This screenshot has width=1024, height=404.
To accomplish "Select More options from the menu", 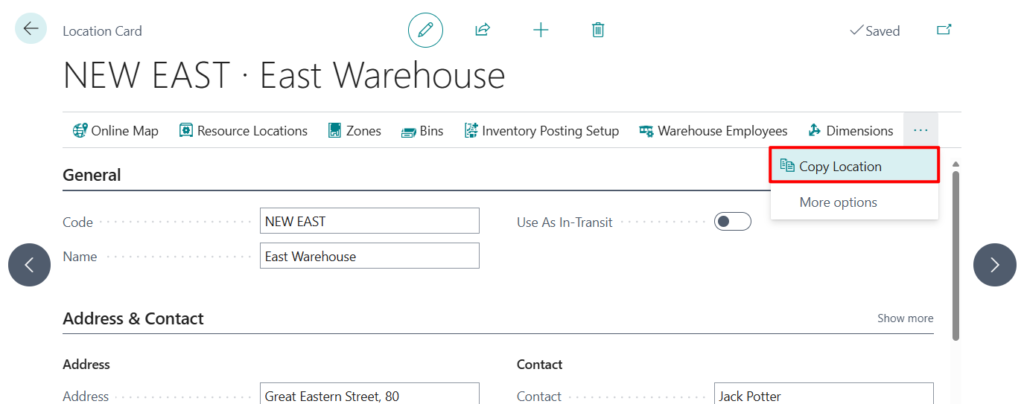I will pyautogui.click(x=838, y=202).
